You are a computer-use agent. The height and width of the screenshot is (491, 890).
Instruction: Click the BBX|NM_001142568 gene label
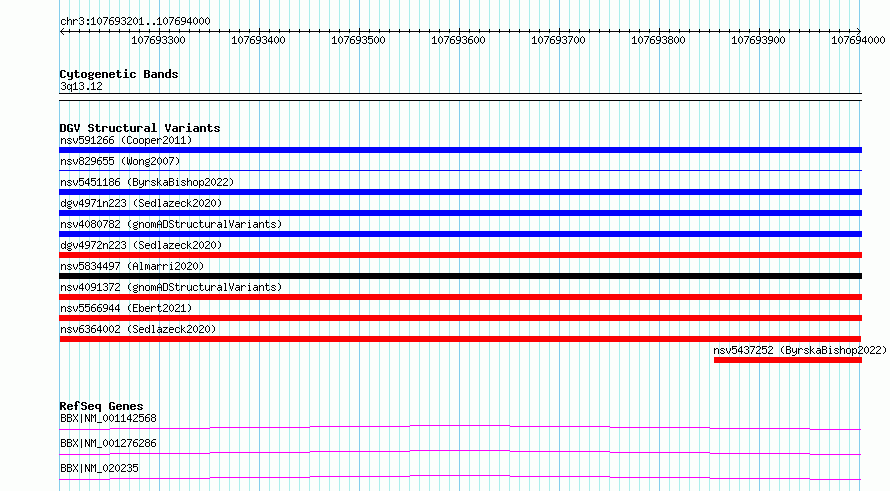click(108, 418)
